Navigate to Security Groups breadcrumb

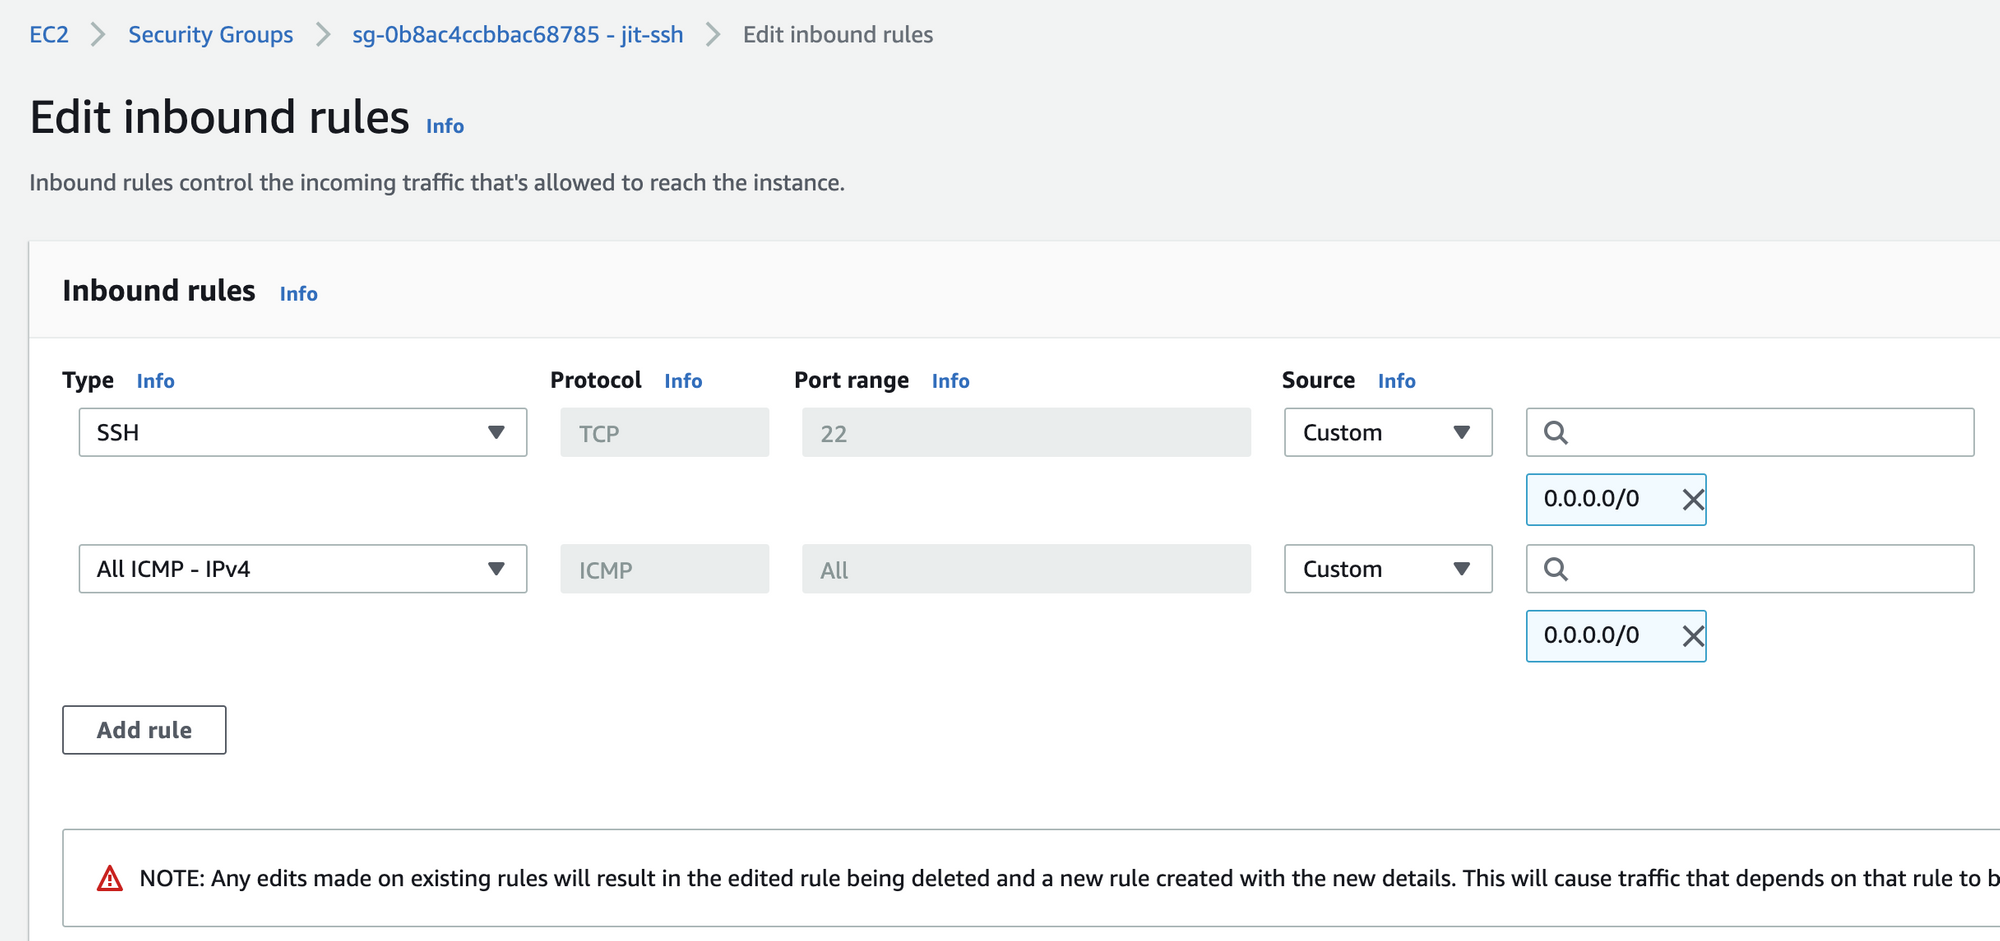pos(210,35)
